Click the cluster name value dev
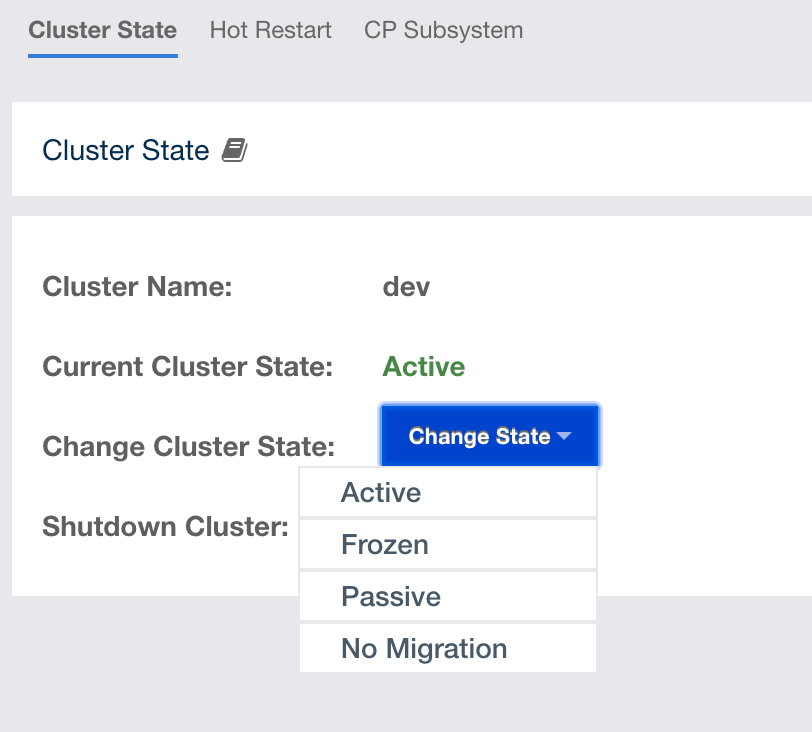The width and height of the screenshot is (812, 732). pos(406,288)
